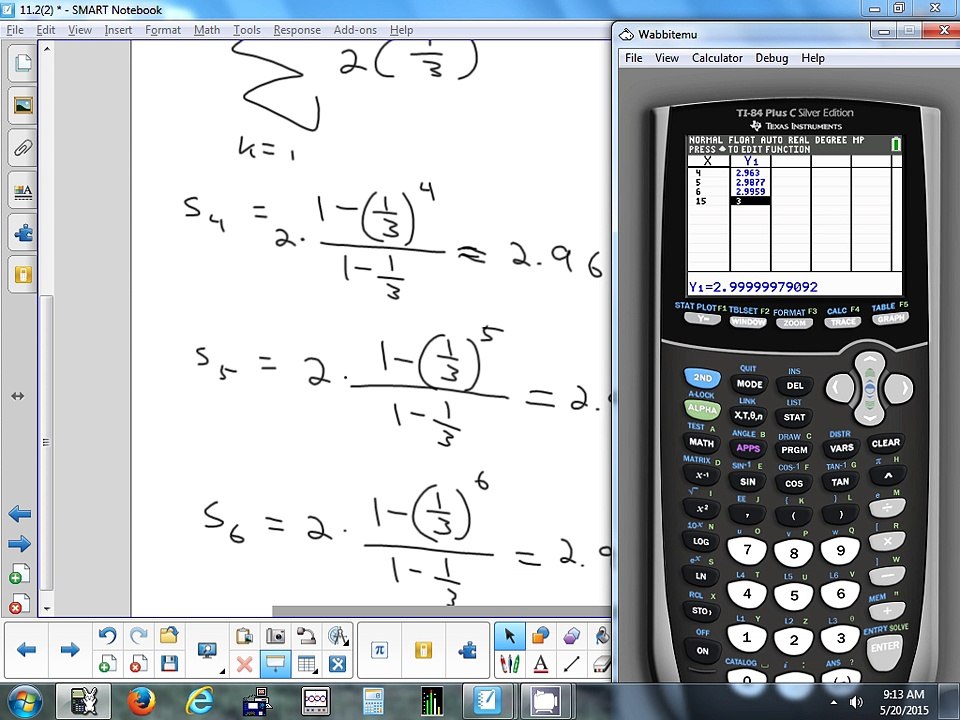Select the Eraser tool
The height and width of the screenshot is (720, 960).
coord(602,664)
